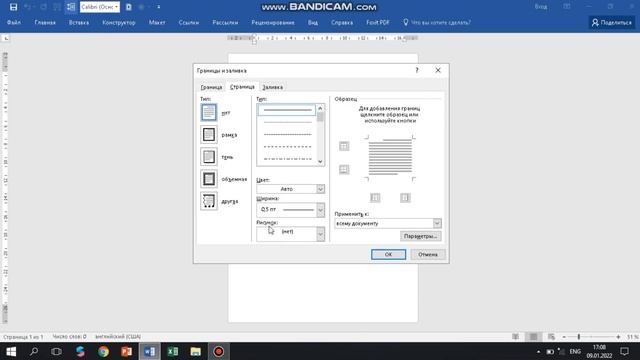Click the page preview sample in Образец
This screenshot has height=360, width=640.
click(x=390, y=158)
